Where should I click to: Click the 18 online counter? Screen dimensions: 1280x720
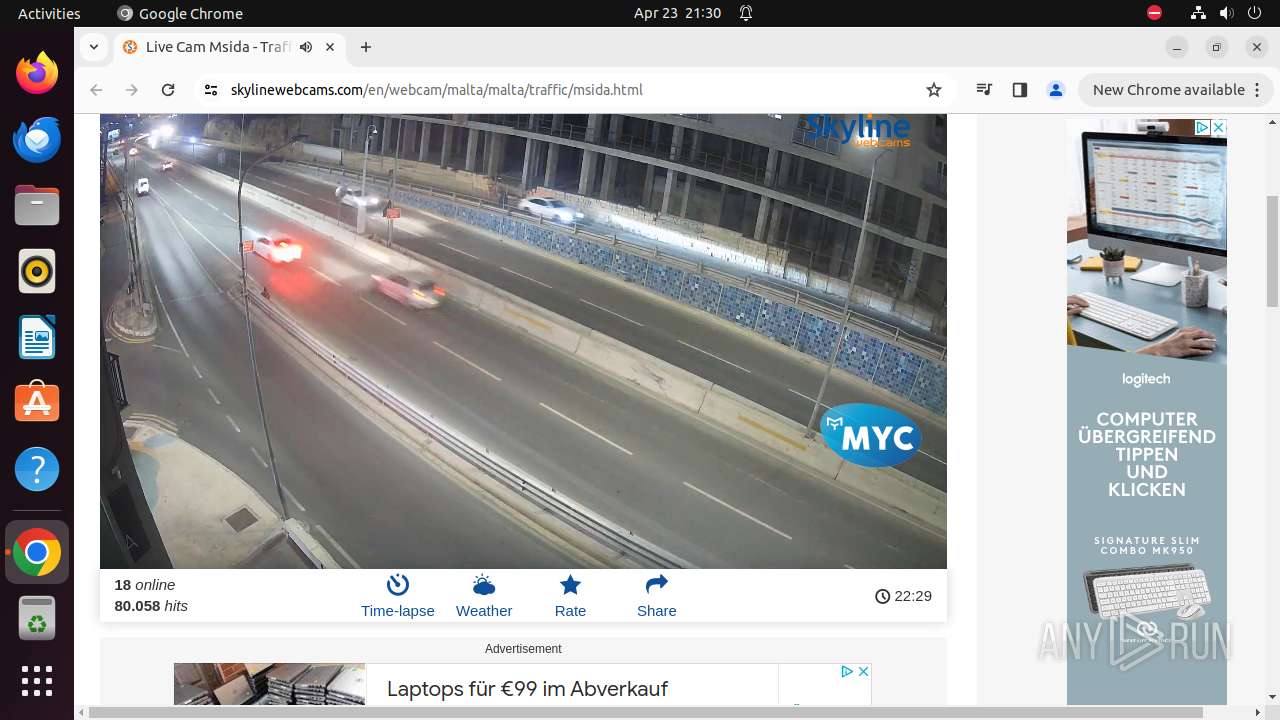pyautogui.click(x=145, y=585)
